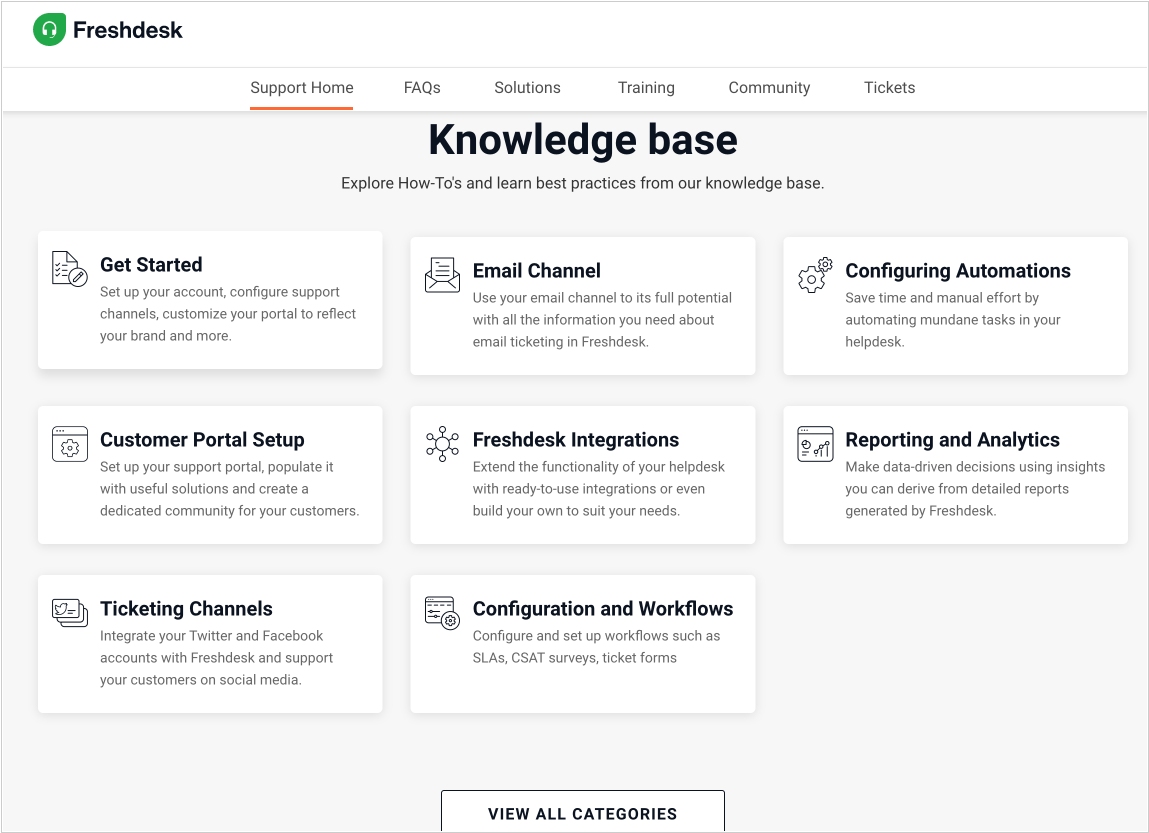Open the Community tab
1149x833 pixels.
[x=769, y=88]
